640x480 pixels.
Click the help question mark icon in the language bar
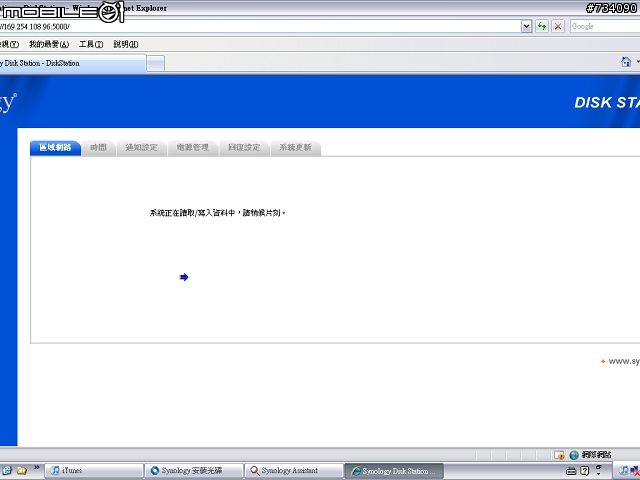pos(584,471)
